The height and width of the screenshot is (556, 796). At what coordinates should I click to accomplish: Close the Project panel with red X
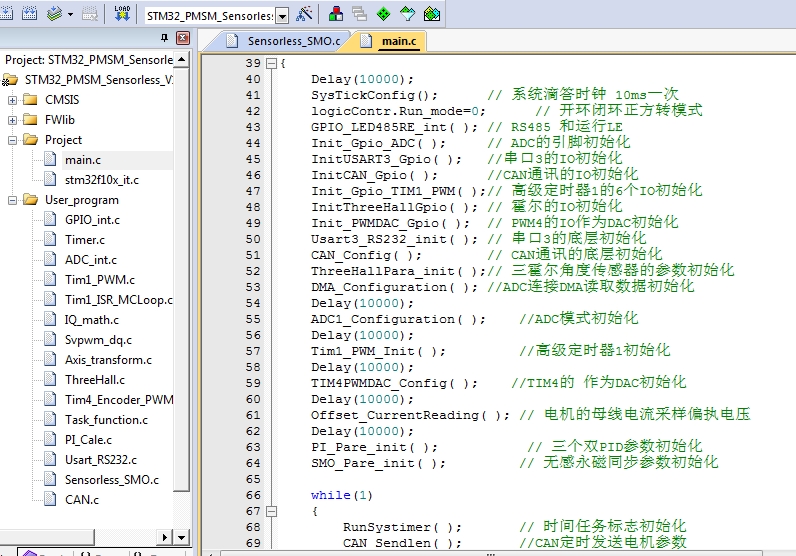183,38
